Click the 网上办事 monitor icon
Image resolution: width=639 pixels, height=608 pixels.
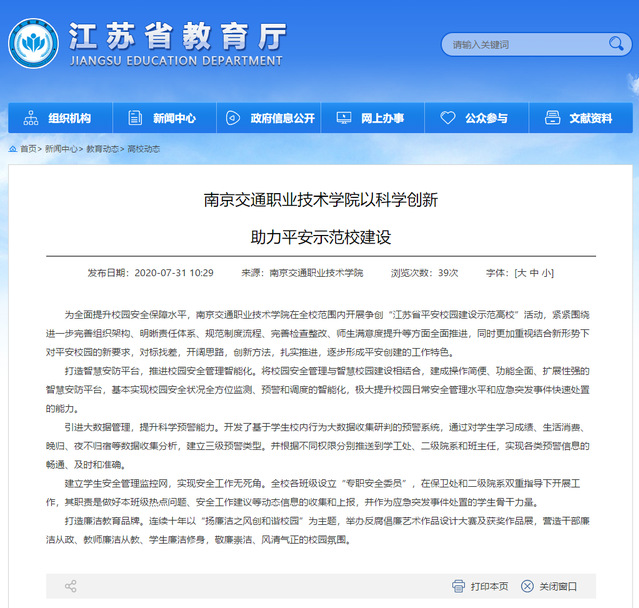tap(344, 118)
